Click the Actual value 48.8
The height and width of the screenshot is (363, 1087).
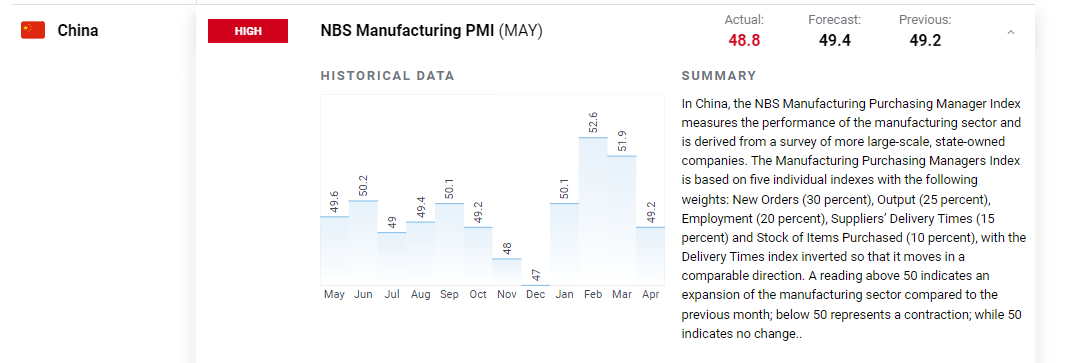(x=744, y=40)
